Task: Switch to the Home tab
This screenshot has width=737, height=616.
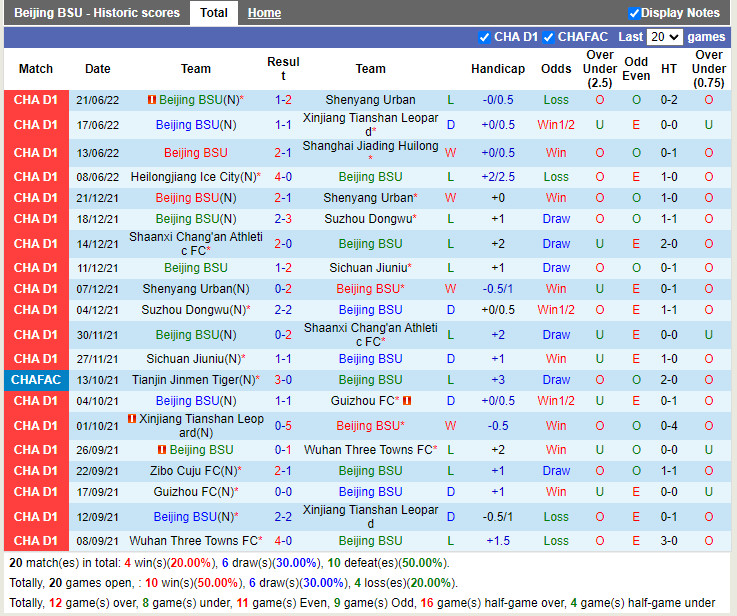Action: (264, 13)
